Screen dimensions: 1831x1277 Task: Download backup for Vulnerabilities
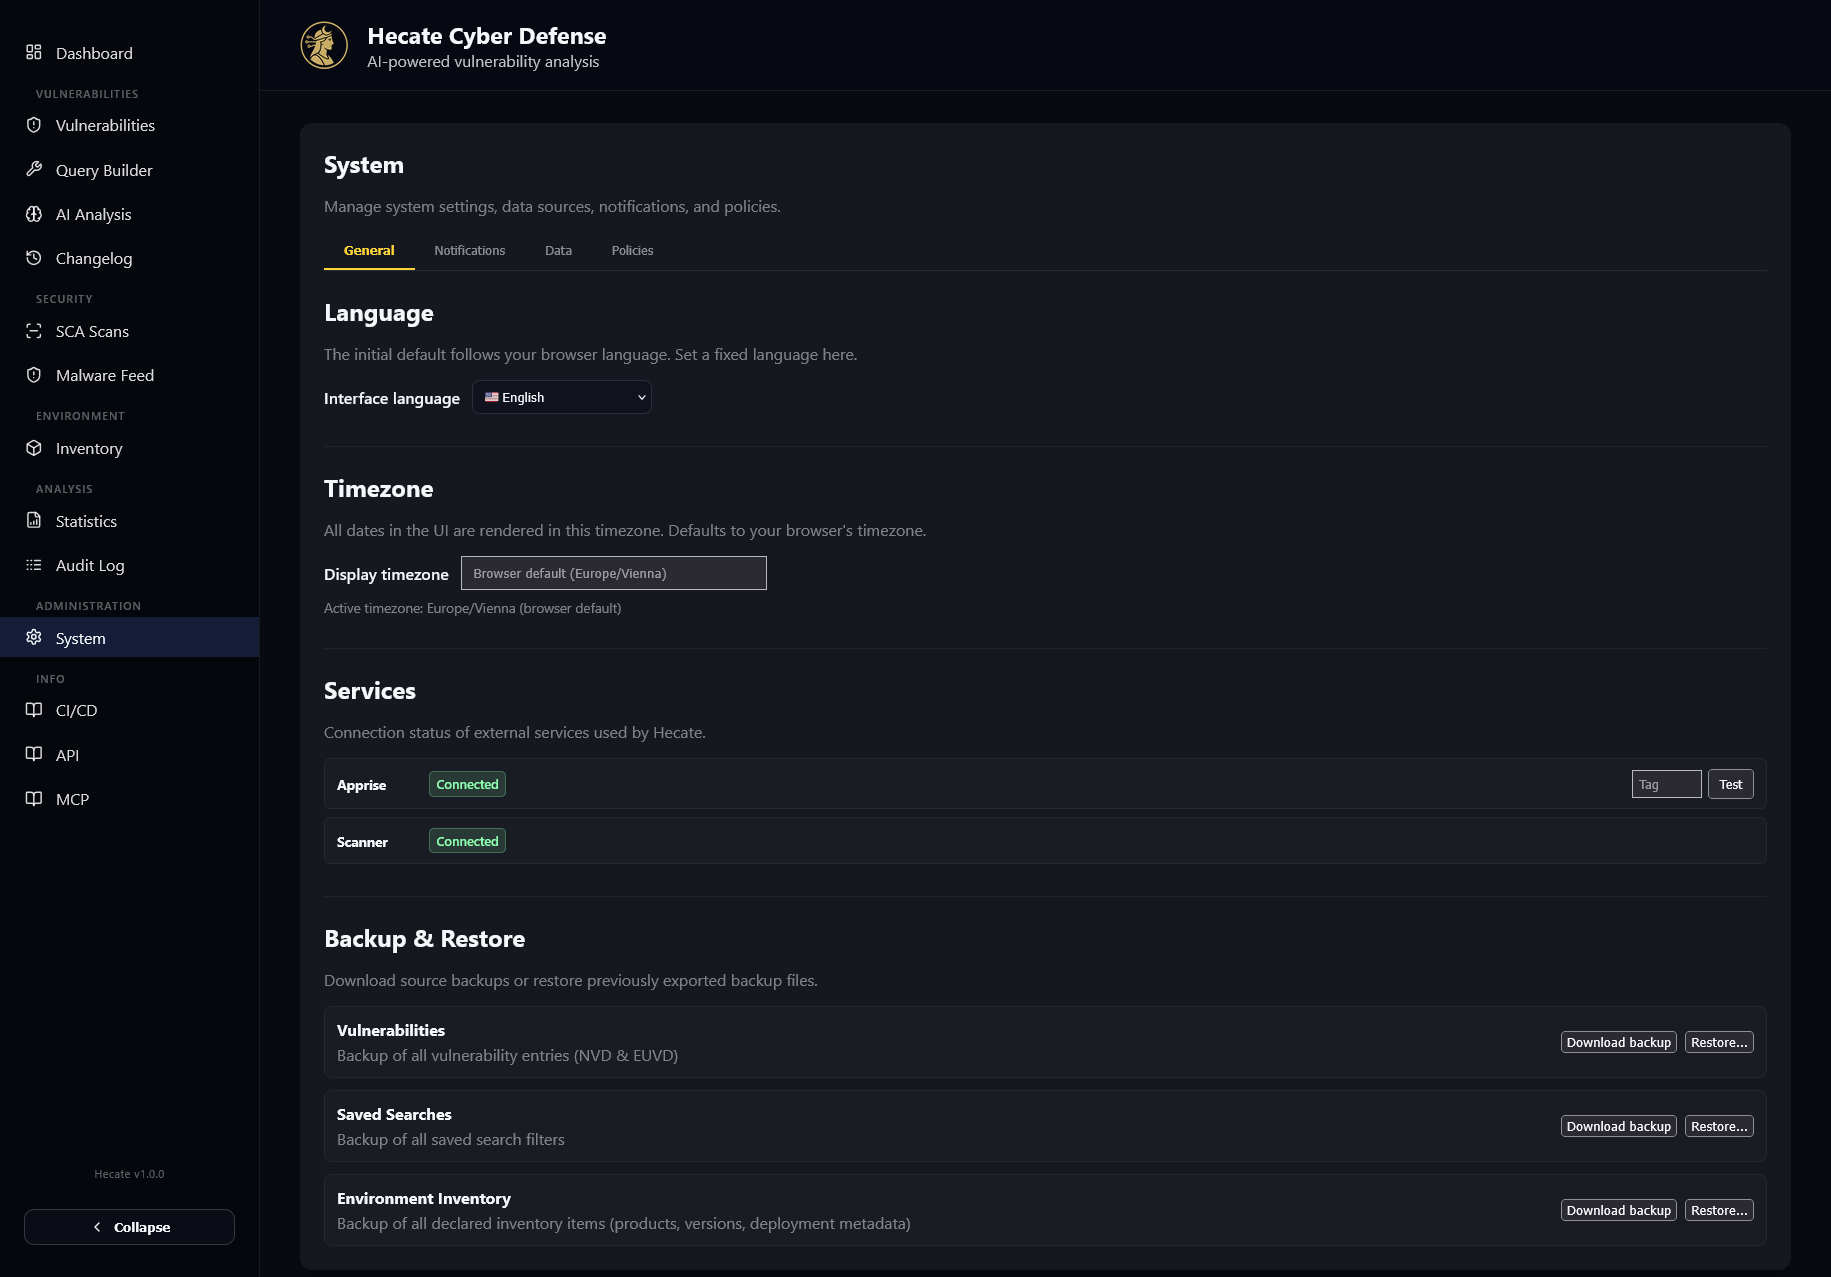tap(1618, 1042)
